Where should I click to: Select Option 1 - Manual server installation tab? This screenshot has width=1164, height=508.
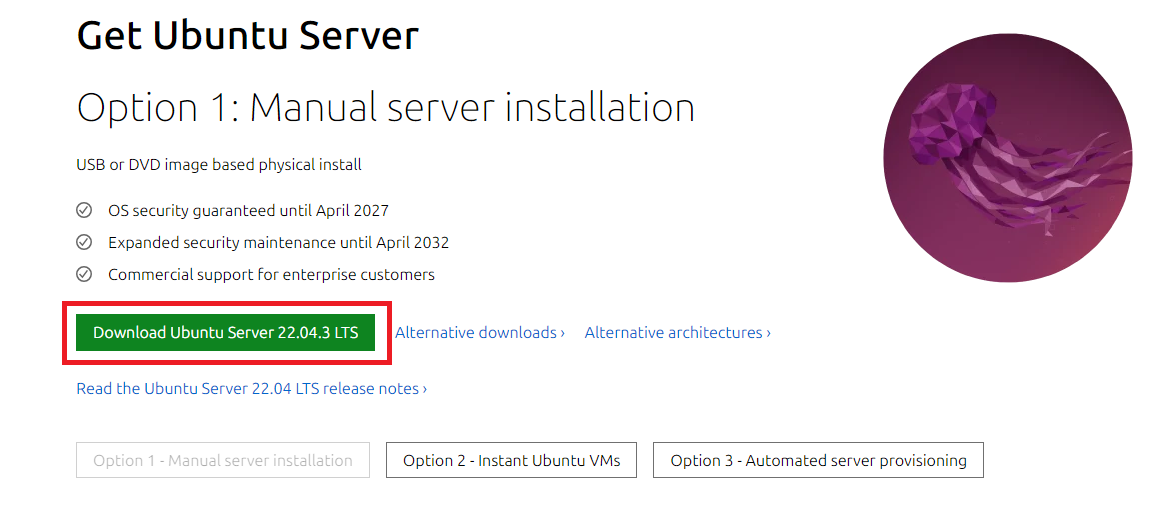point(223,460)
